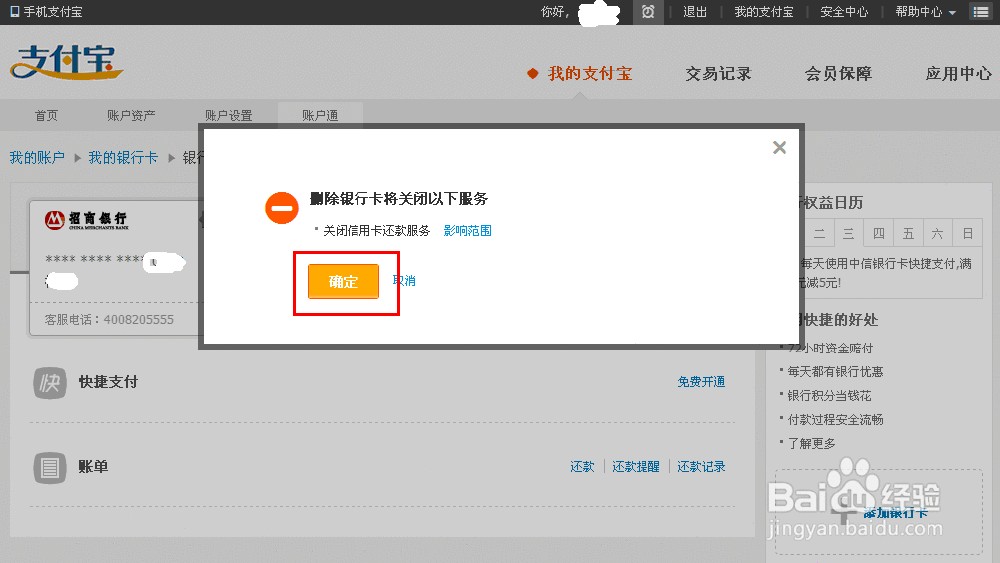Select 会员保障 navigation tab
The height and width of the screenshot is (563, 1000).
(838, 73)
